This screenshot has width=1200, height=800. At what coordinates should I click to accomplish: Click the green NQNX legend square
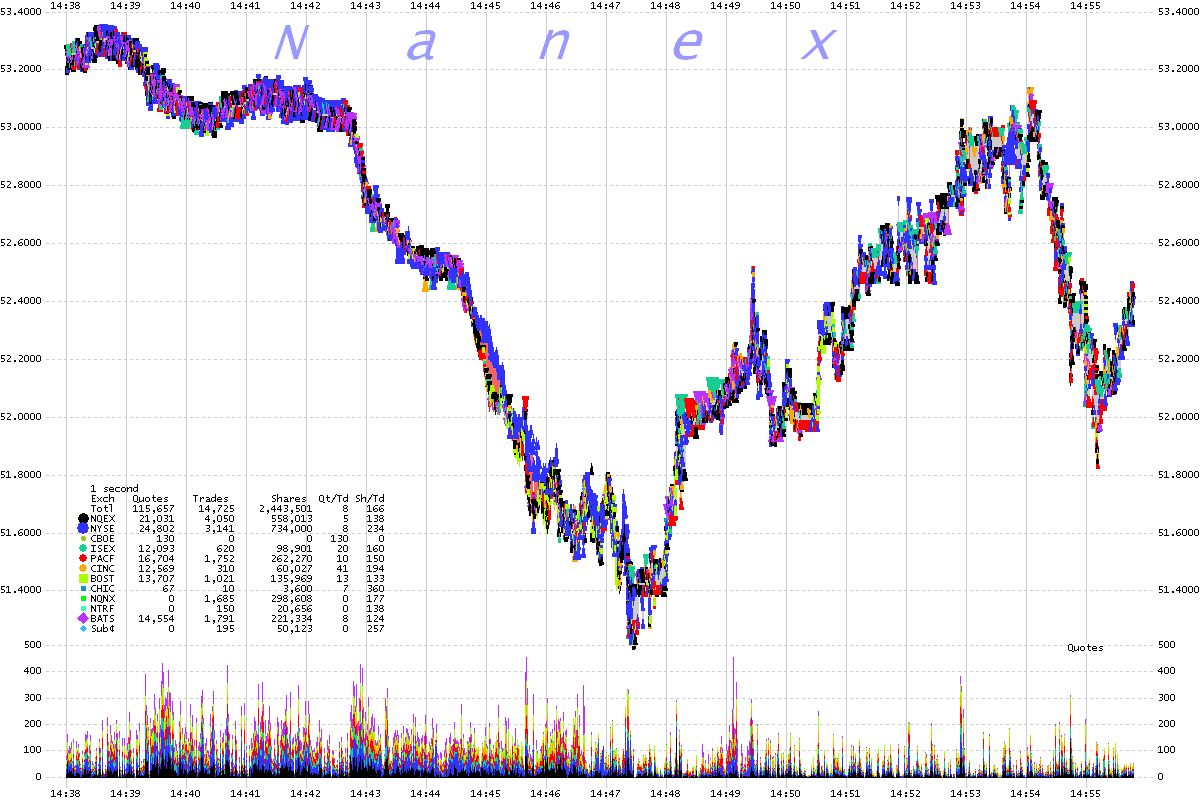(x=82, y=598)
